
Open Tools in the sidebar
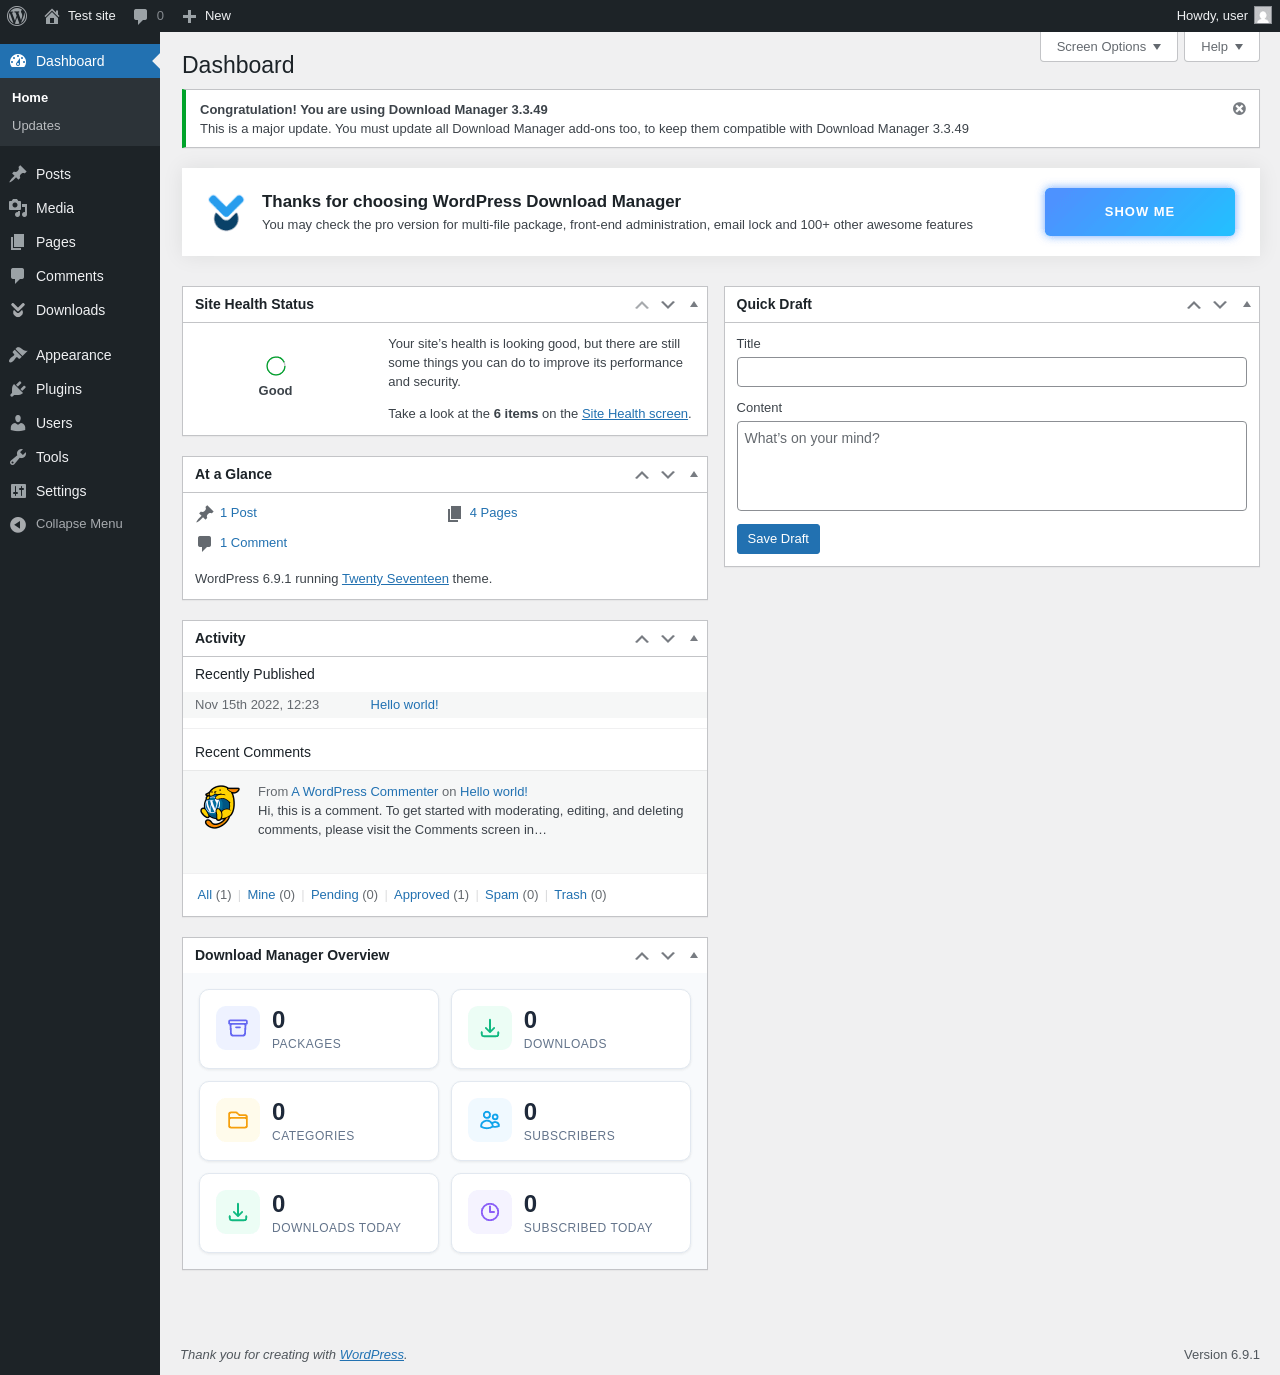pos(80,457)
